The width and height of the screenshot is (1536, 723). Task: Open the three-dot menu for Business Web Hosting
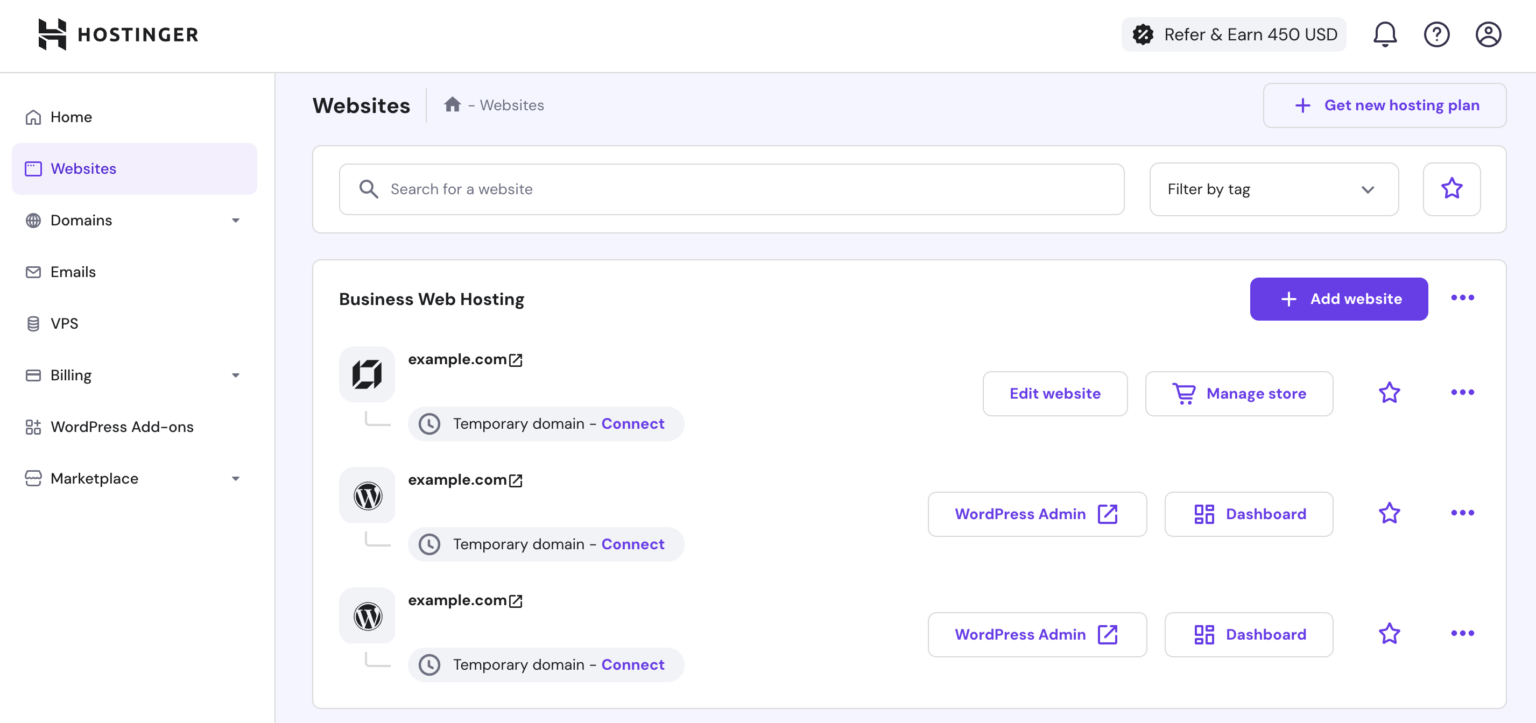pos(1462,297)
